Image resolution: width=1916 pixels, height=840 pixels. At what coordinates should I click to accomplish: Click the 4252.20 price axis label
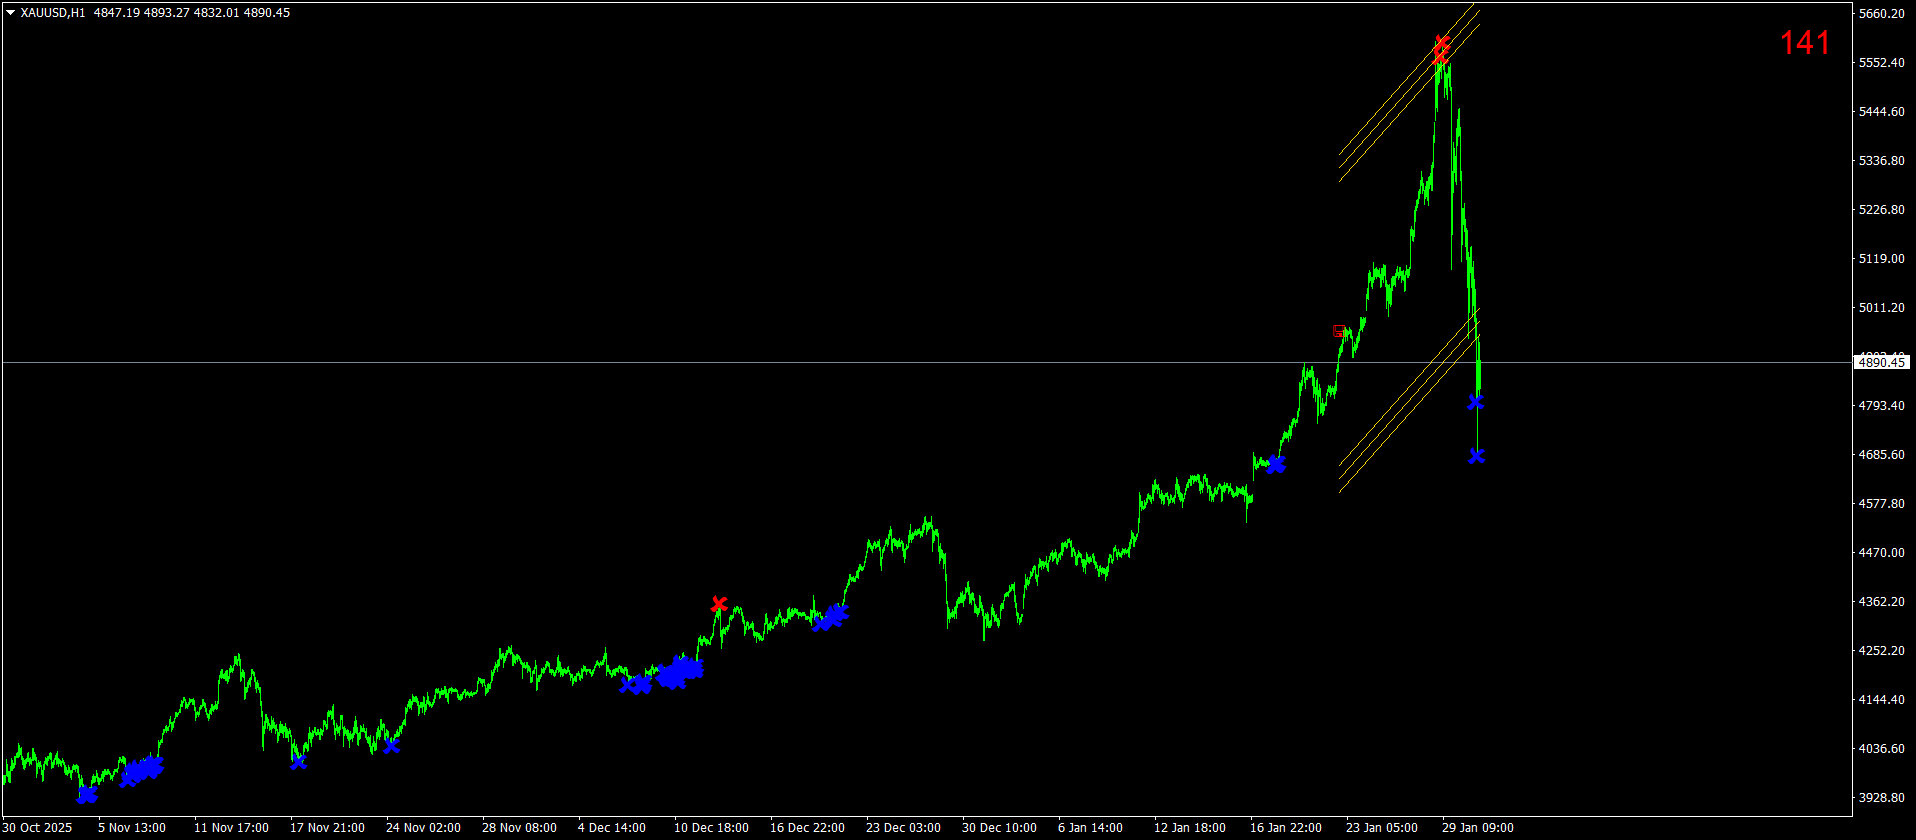click(x=1881, y=650)
